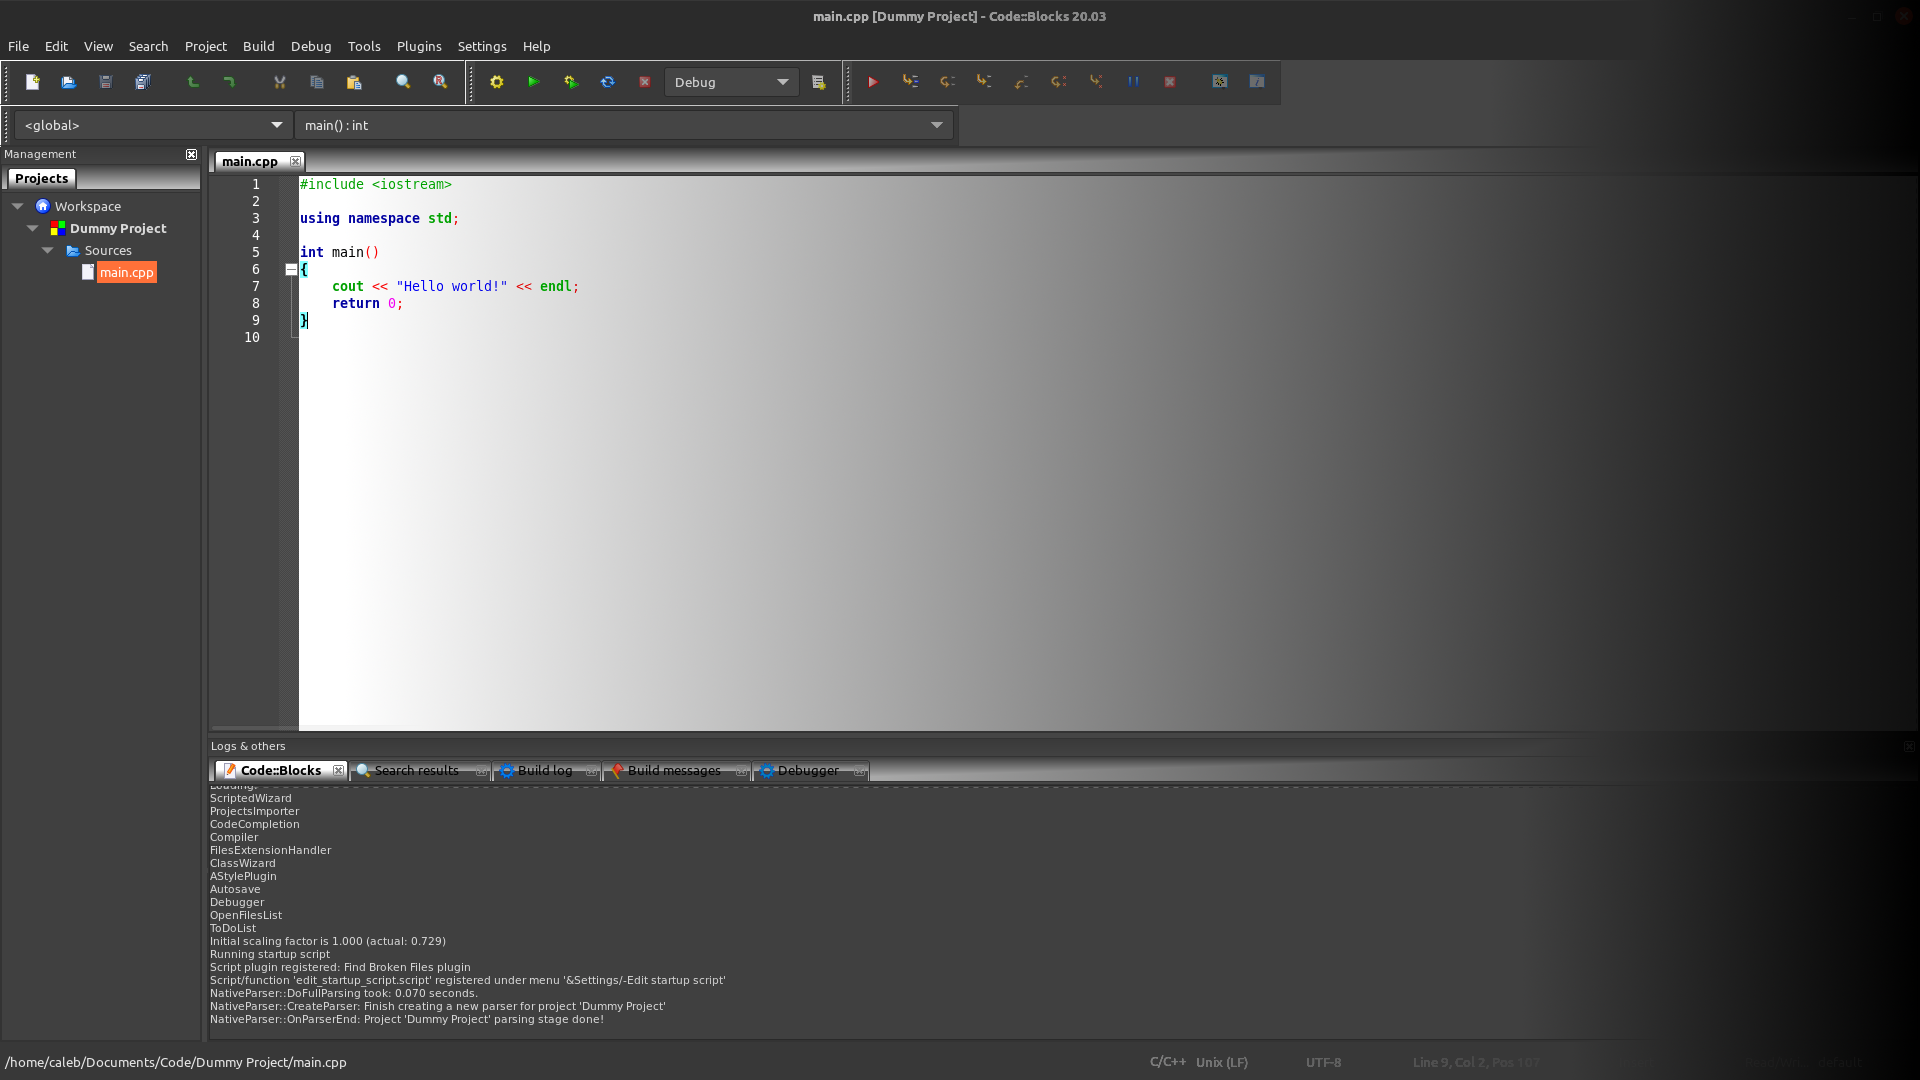The height and width of the screenshot is (1080, 1920).
Task: Open the <global> scope dropdown
Action: click(x=277, y=125)
